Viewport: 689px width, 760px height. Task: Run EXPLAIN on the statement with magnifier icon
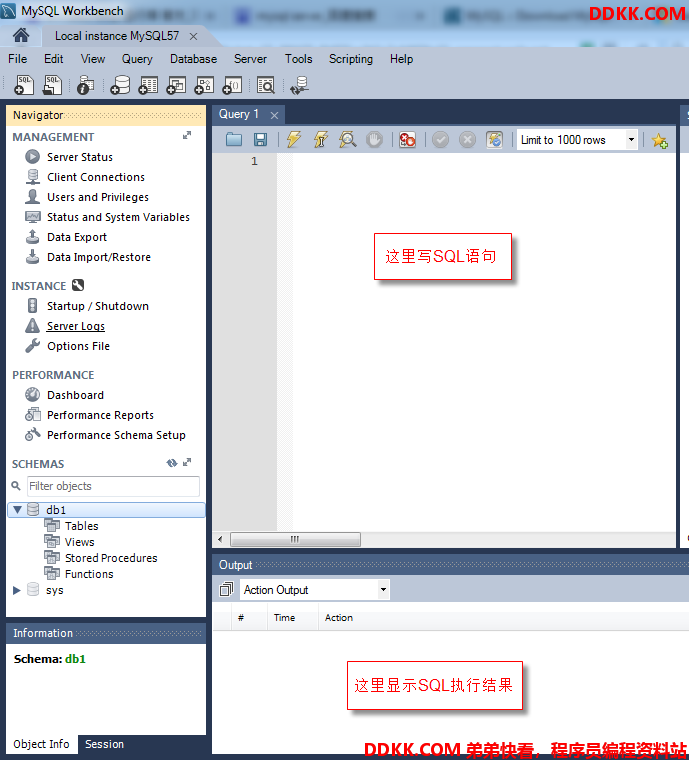coord(347,140)
